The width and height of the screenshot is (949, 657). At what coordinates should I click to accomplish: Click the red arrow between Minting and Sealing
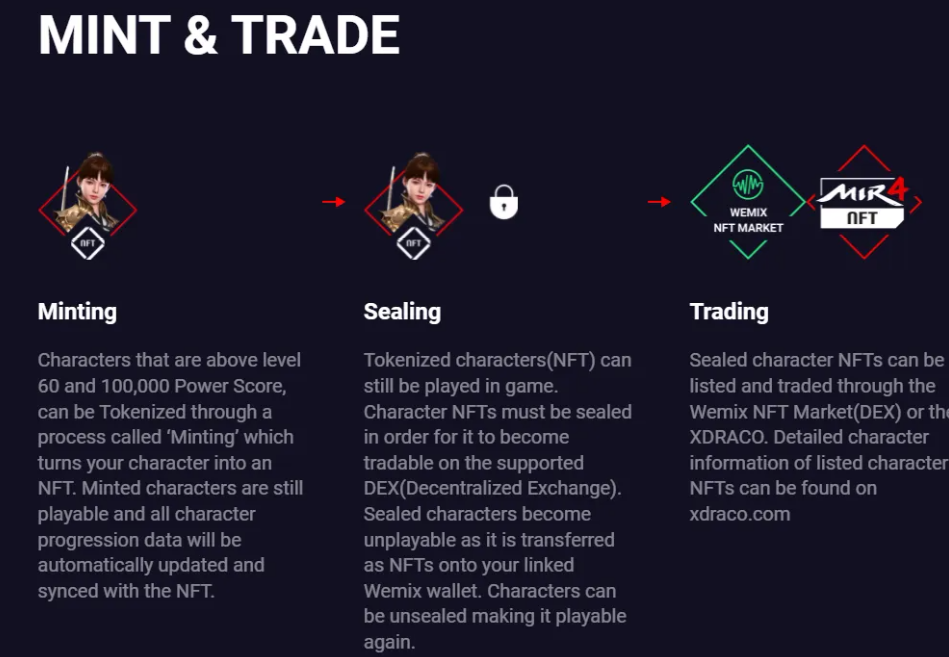pyautogui.click(x=333, y=202)
